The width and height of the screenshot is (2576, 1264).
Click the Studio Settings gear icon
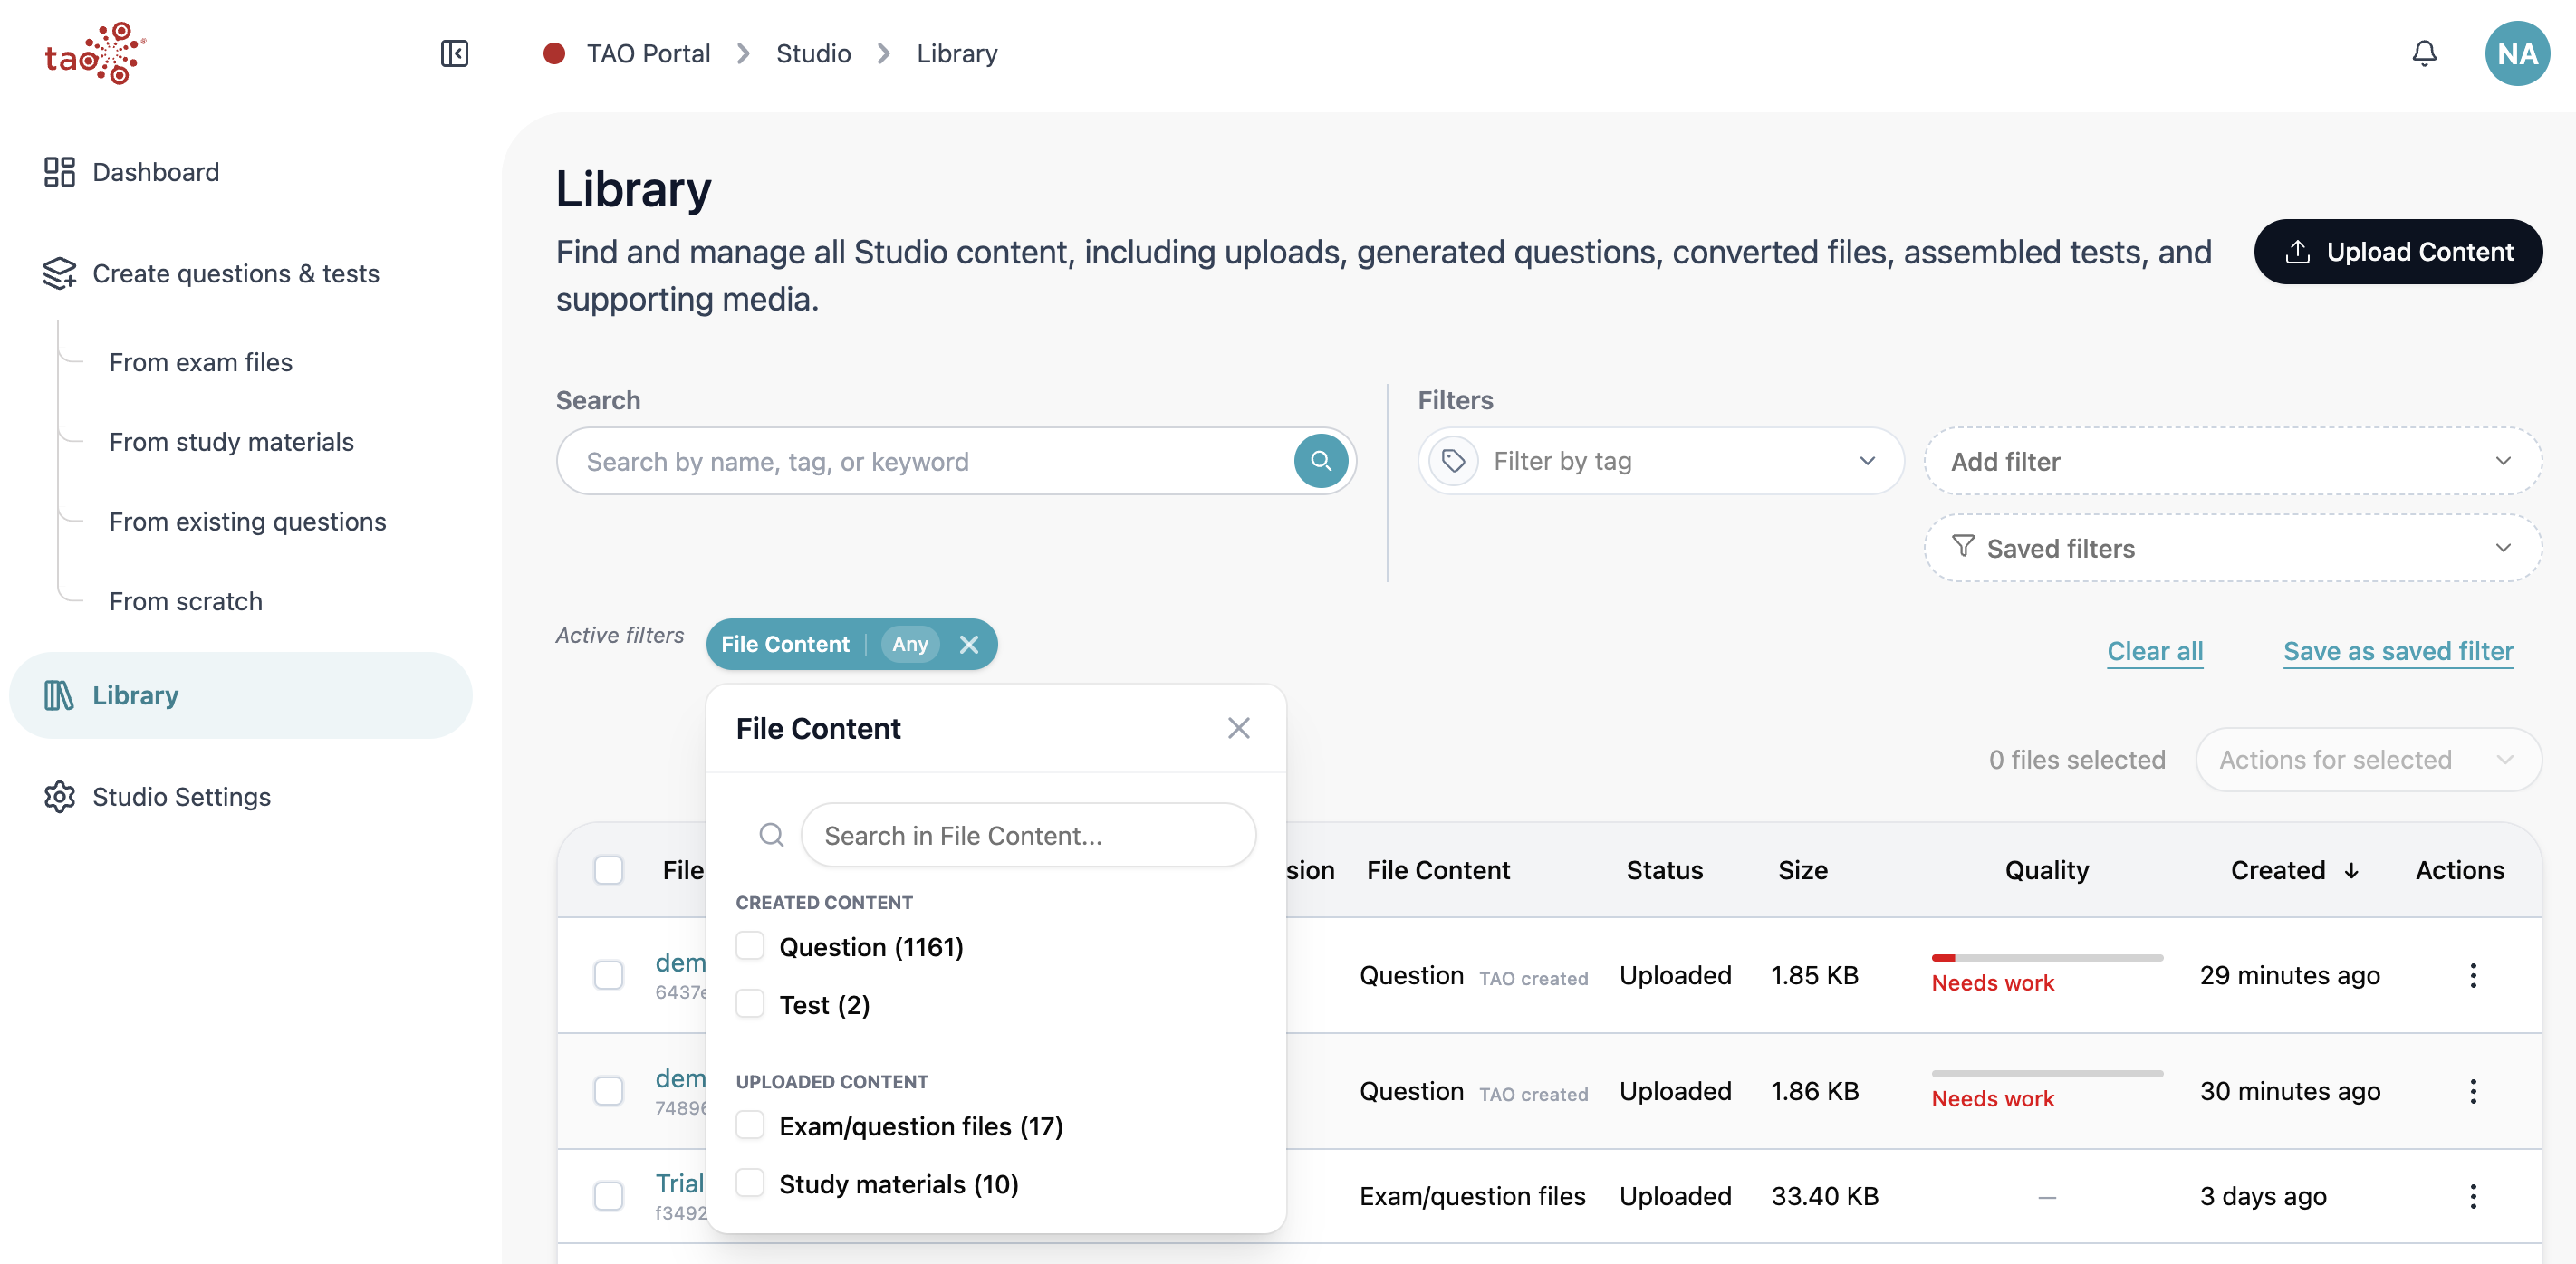(x=59, y=797)
